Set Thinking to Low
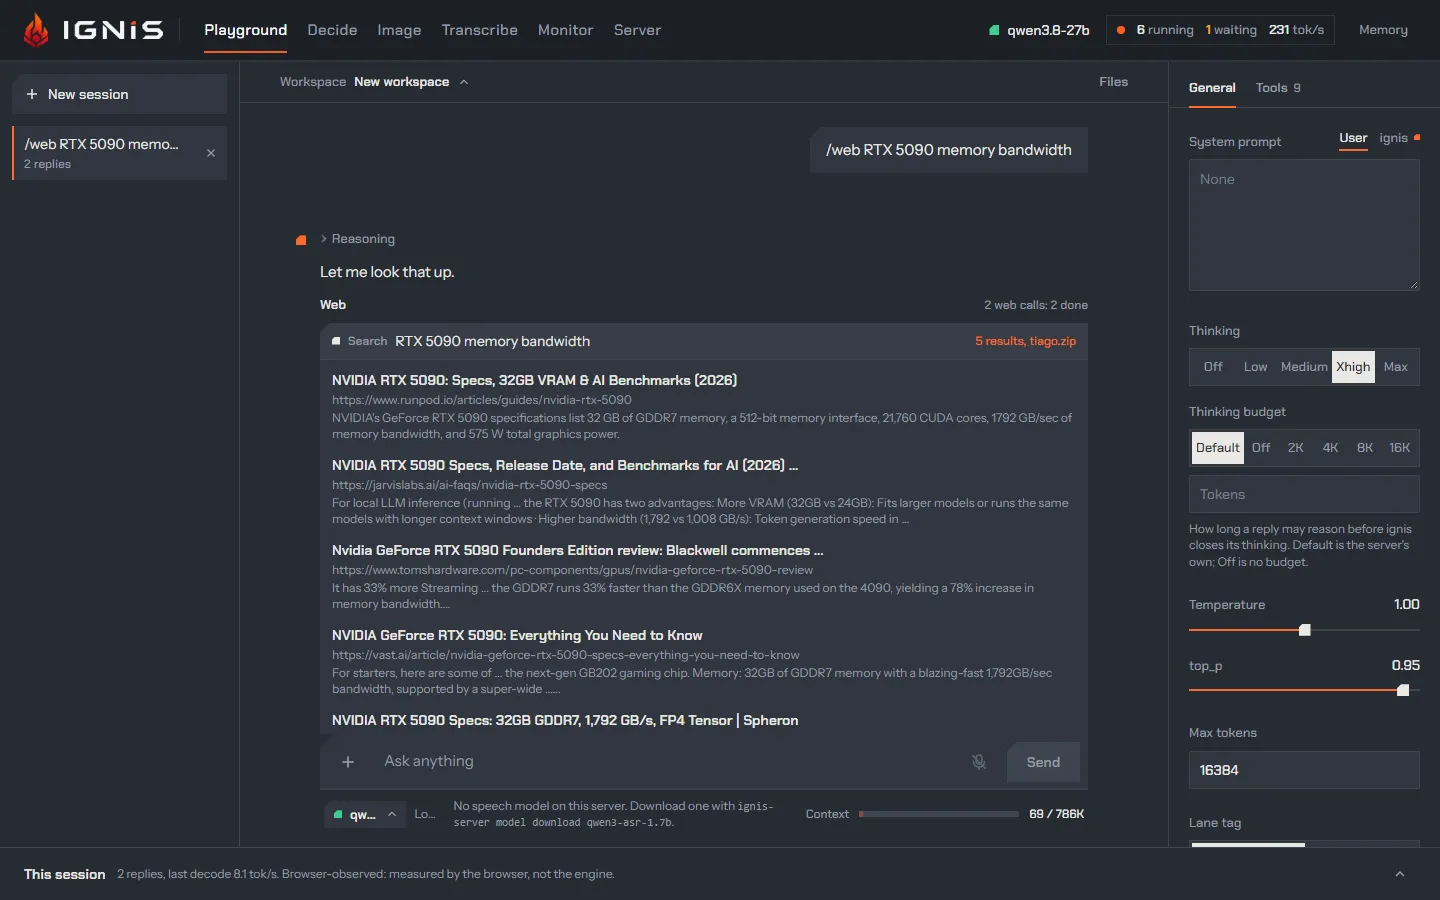 coord(1255,367)
